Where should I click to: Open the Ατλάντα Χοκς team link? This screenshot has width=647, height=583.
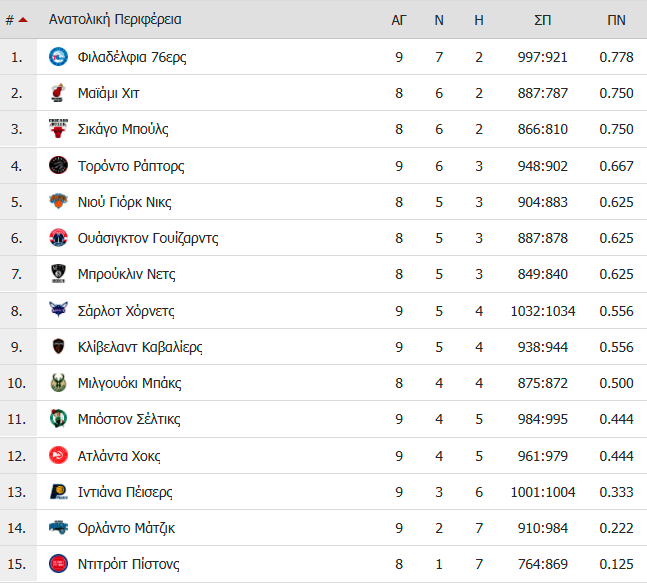tap(119, 456)
